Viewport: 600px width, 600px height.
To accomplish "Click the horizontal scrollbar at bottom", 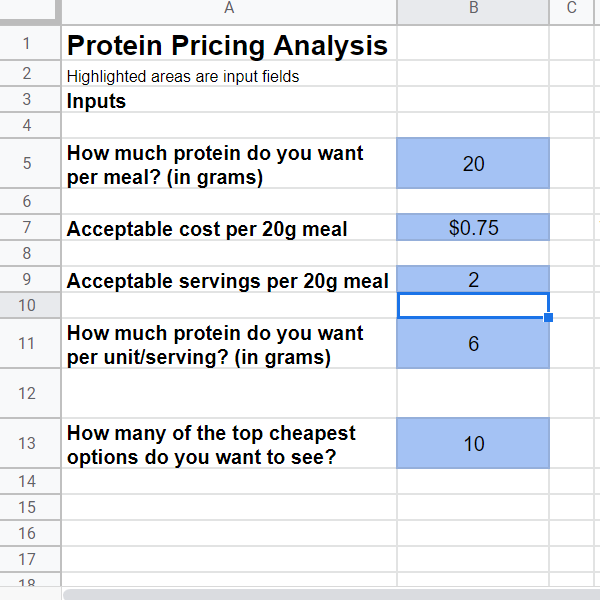I will point(331,594).
